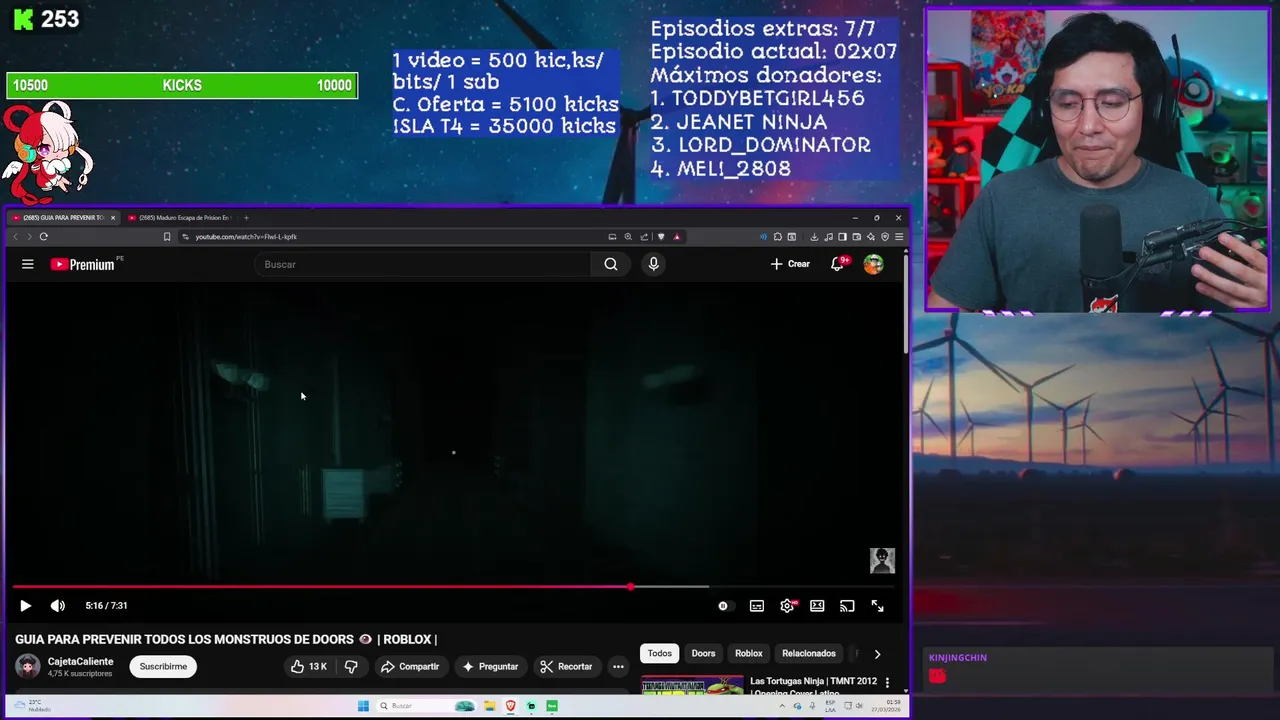The width and height of the screenshot is (1280, 720).
Task: Open the YouTube account avatar menu
Action: point(874,264)
